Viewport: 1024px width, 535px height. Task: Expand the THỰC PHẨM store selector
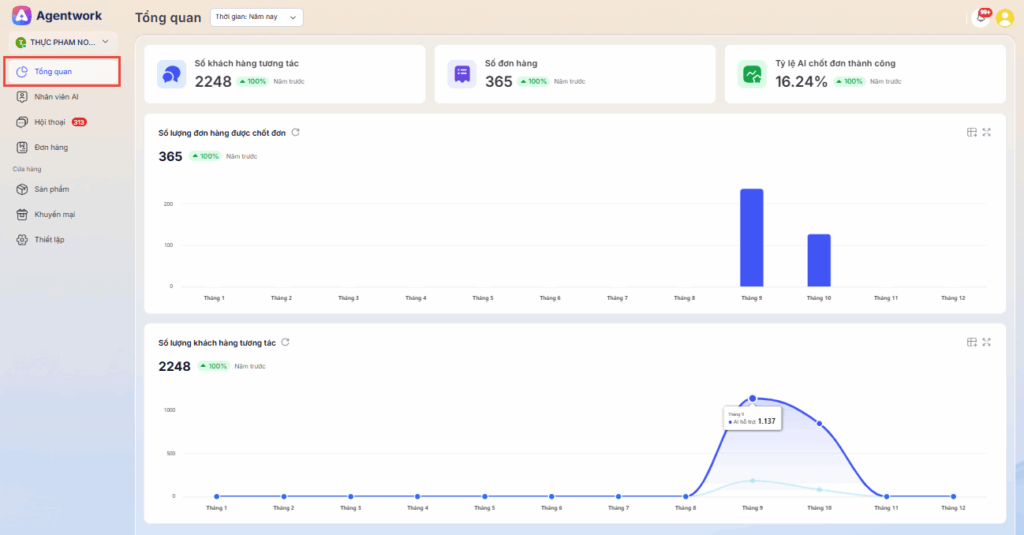[x=62, y=42]
